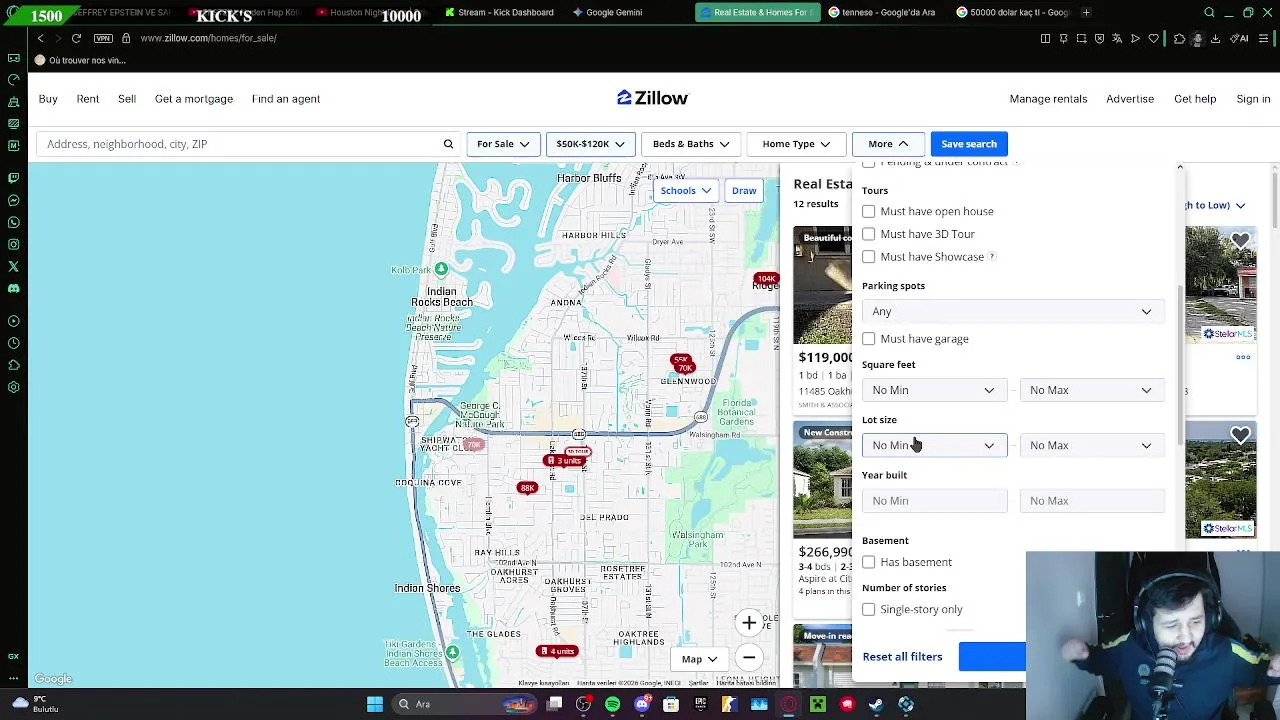Open Lot size No Max dropdown
Image resolution: width=1280 pixels, height=720 pixels.
point(1092,445)
